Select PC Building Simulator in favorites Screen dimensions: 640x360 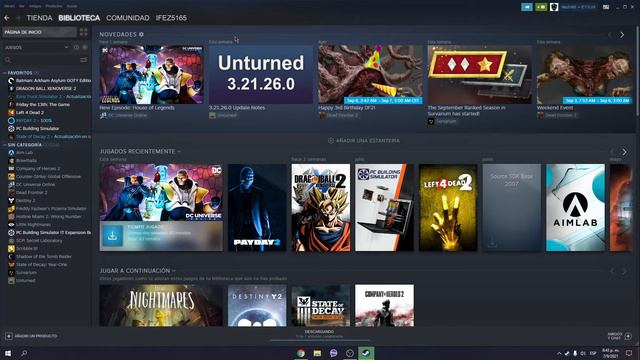pos(34,129)
